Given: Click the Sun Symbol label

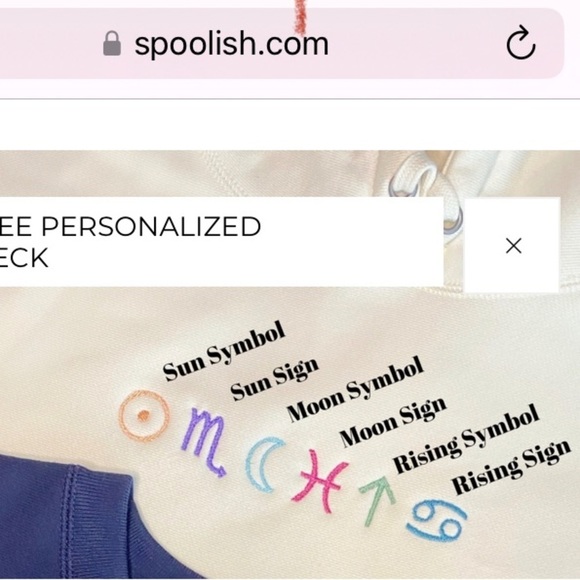Looking at the screenshot, I should (224, 351).
